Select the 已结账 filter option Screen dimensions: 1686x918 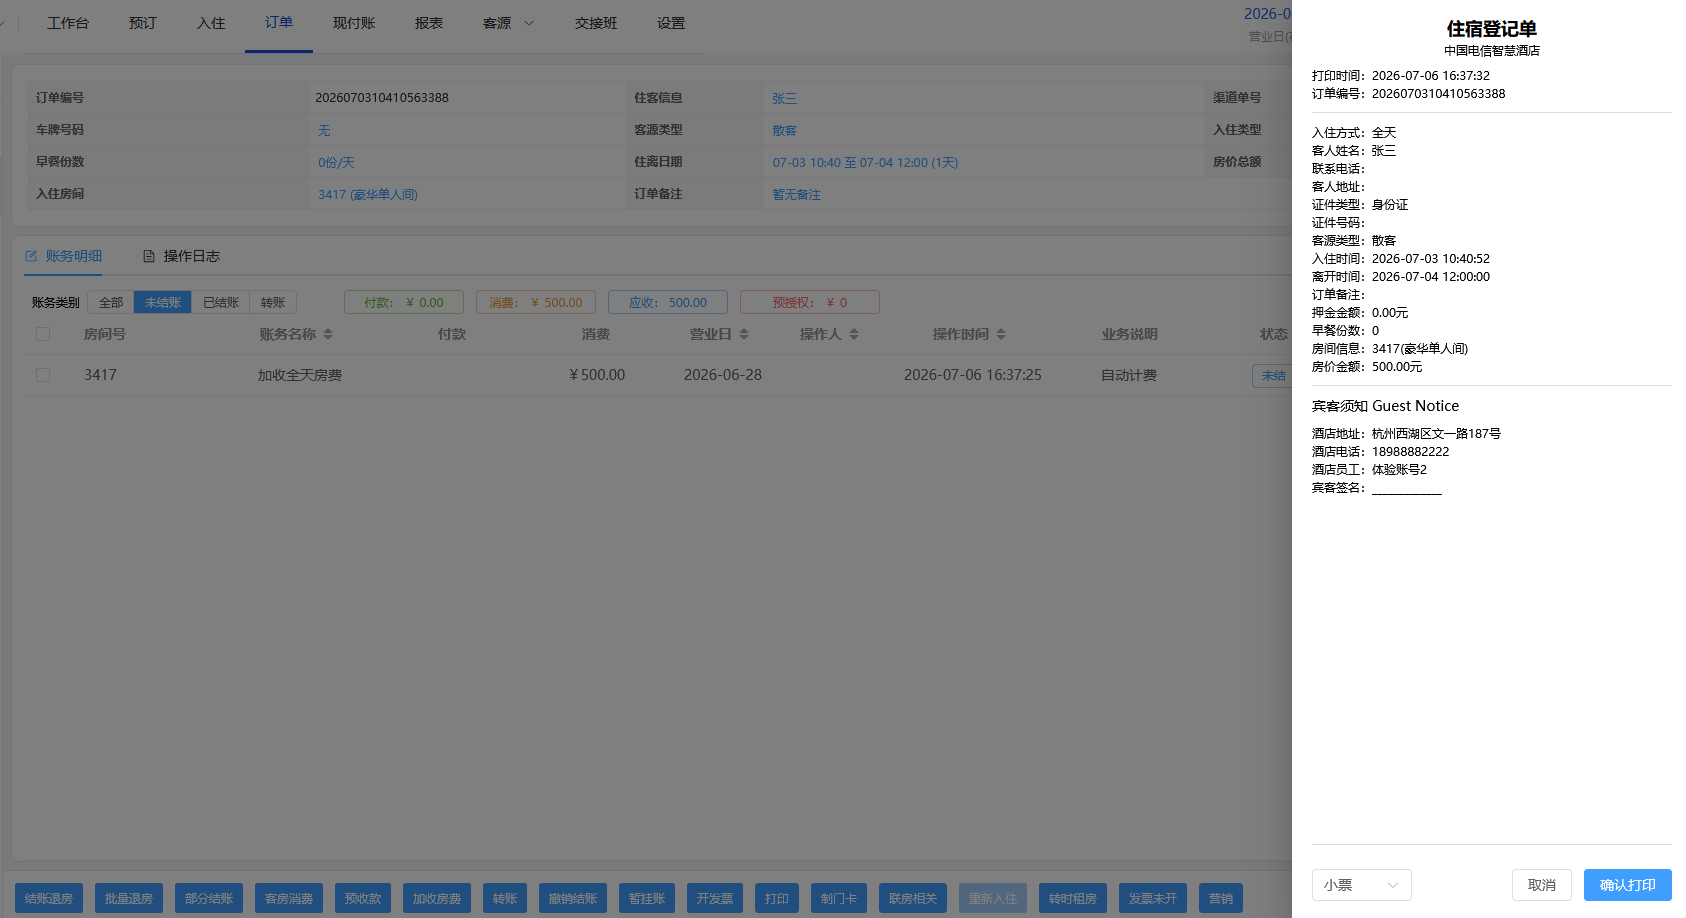point(221,302)
